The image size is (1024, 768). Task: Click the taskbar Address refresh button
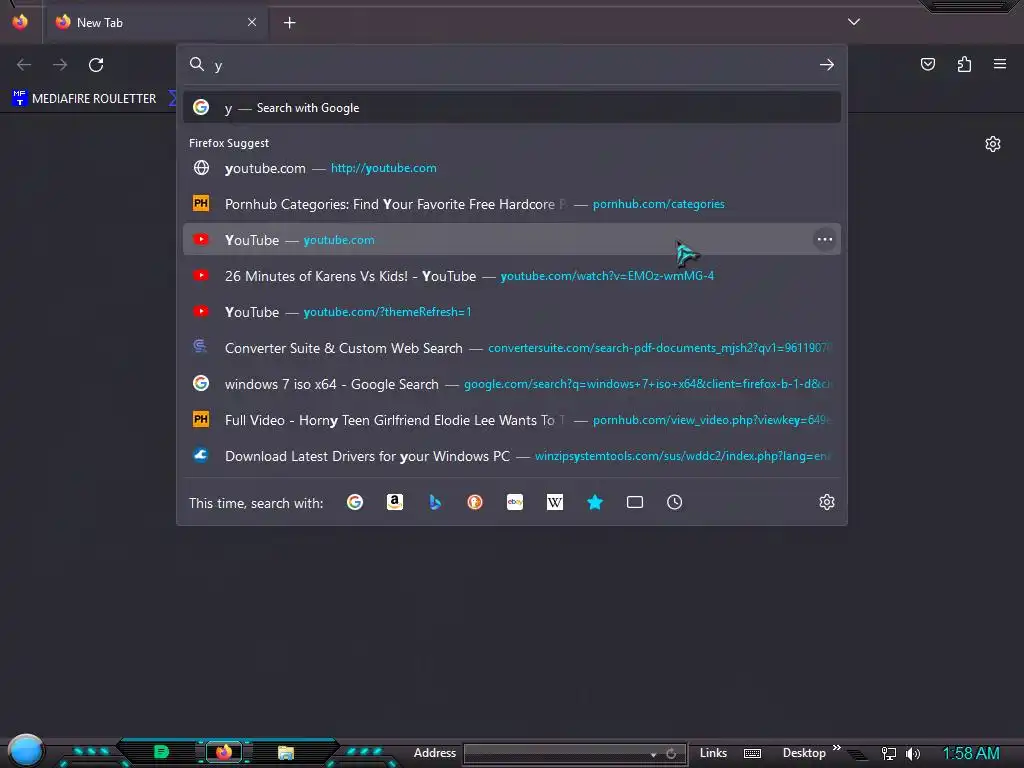[671, 754]
